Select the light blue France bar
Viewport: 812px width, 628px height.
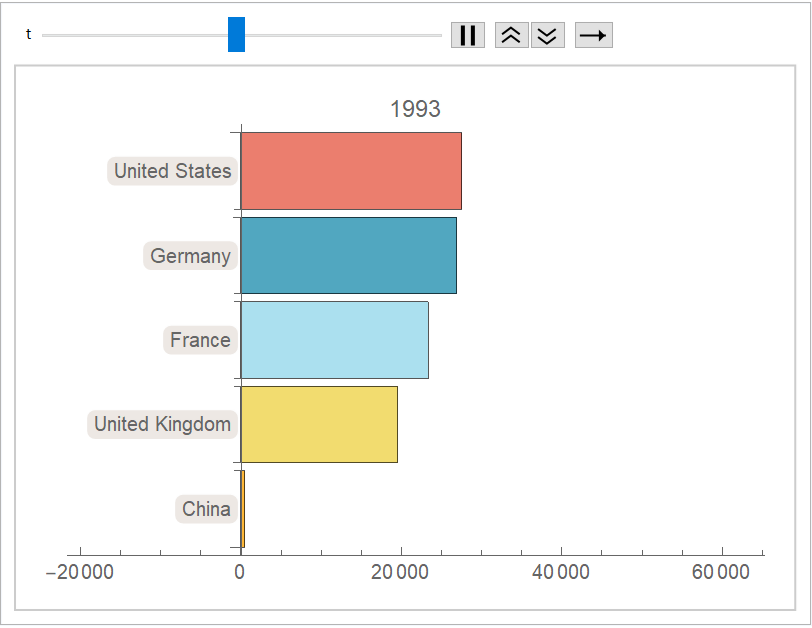(x=334, y=340)
